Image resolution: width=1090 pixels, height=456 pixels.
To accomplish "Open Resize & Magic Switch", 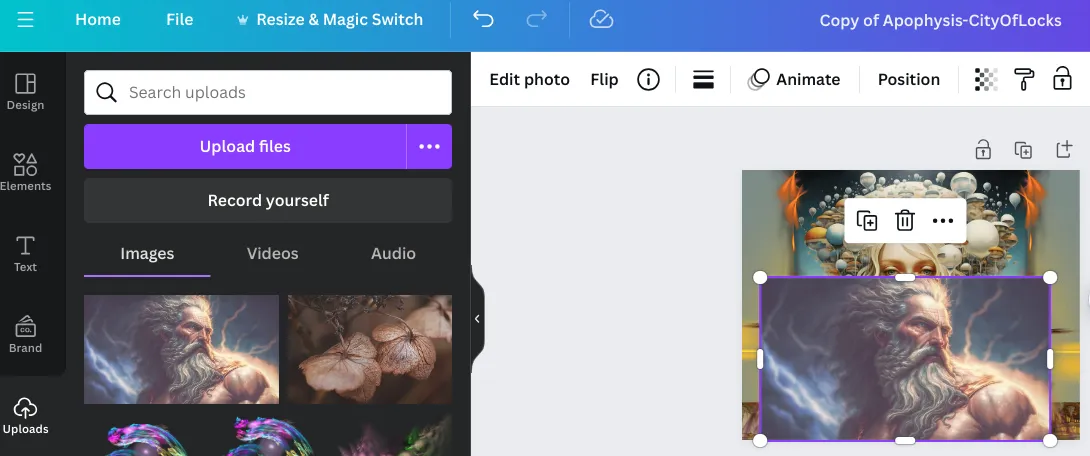I will 330,19.
